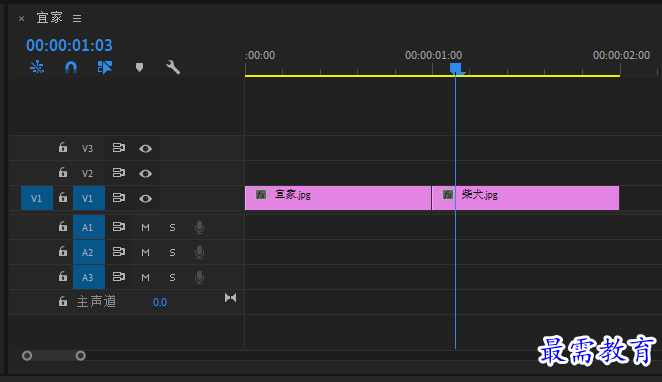Add a marker with shield icon
The image size is (662, 382).
click(139, 67)
